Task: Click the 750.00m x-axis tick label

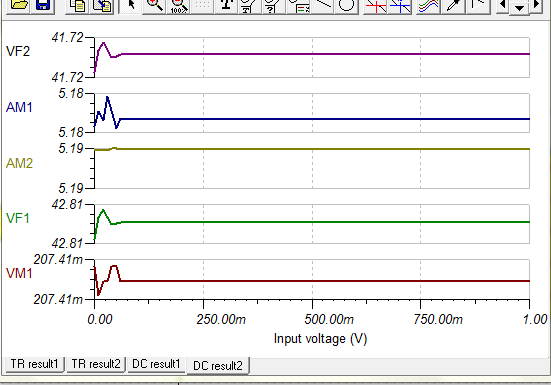Action: (x=438, y=319)
